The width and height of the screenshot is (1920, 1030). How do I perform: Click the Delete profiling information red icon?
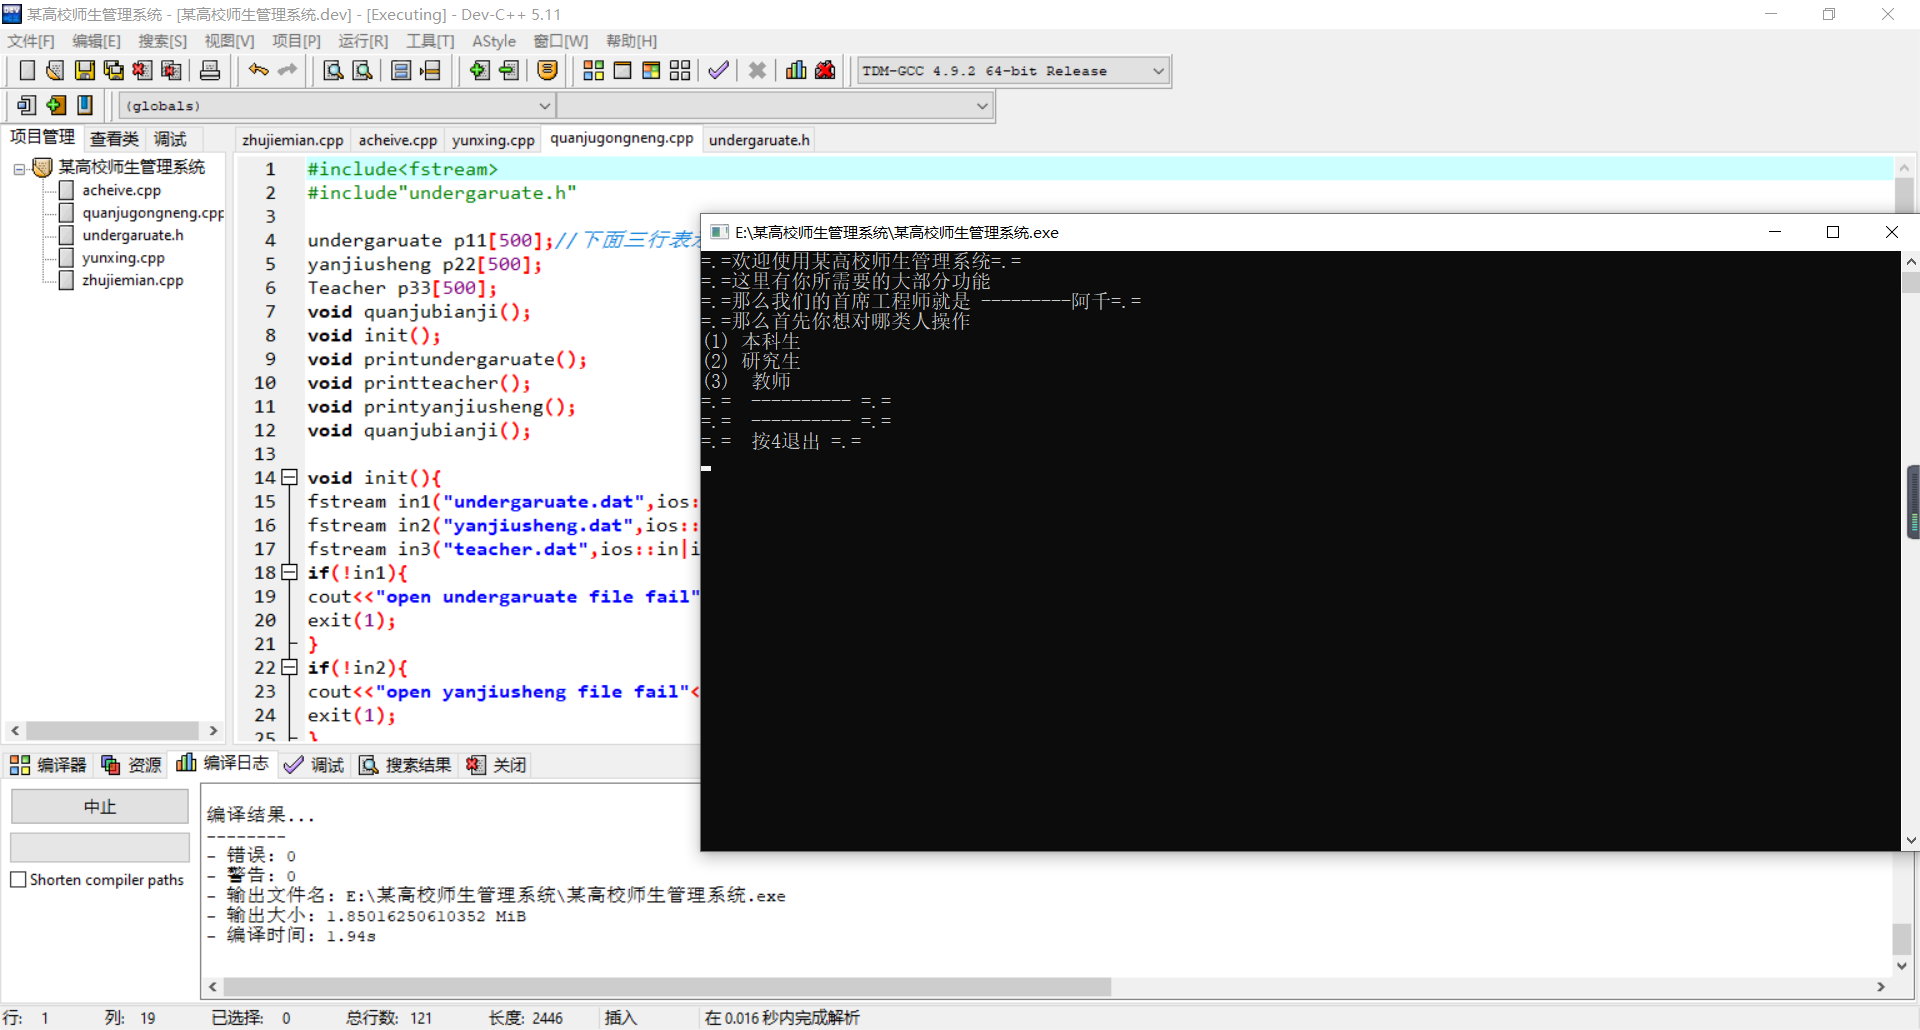click(825, 70)
